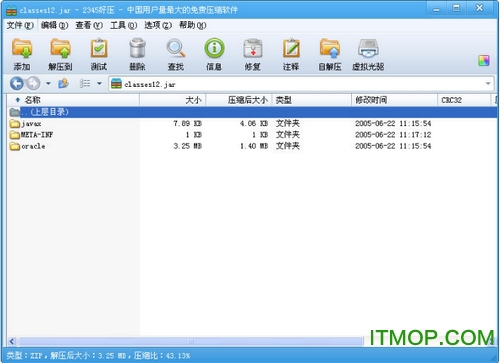The height and width of the screenshot is (363, 500).
Task: Click the 4.06 KB compressed size
Action: [254, 124]
